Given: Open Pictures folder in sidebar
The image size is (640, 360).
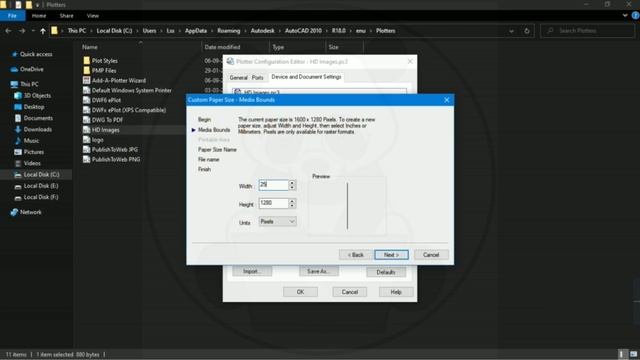Looking at the screenshot, I should (33, 152).
